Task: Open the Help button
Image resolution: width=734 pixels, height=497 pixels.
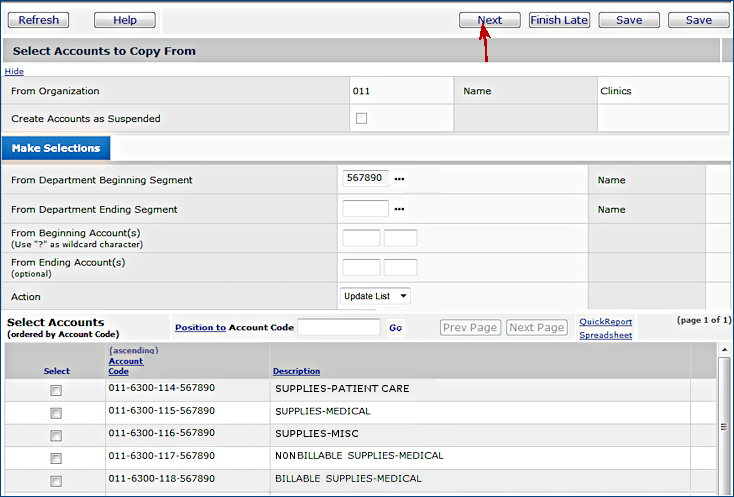Action: coord(125,20)
